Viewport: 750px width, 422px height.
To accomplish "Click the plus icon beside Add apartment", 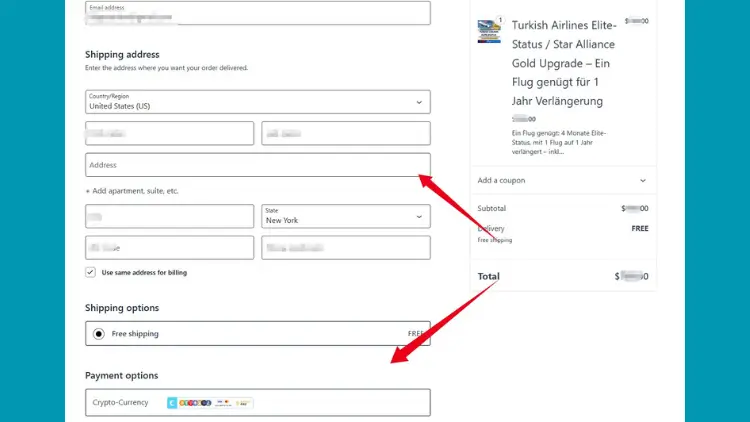I will coord(88,191).
